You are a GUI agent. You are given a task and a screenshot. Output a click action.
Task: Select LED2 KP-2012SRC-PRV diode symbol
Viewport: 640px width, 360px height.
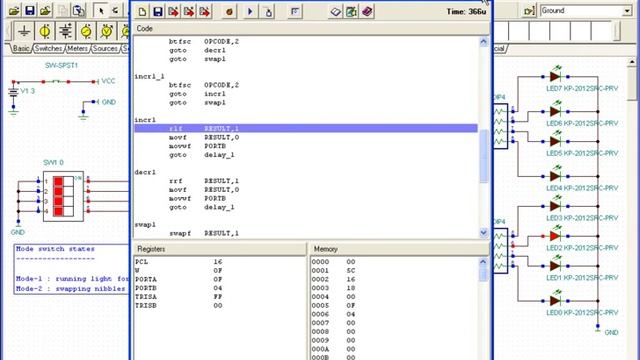click(x=555, y=236)
